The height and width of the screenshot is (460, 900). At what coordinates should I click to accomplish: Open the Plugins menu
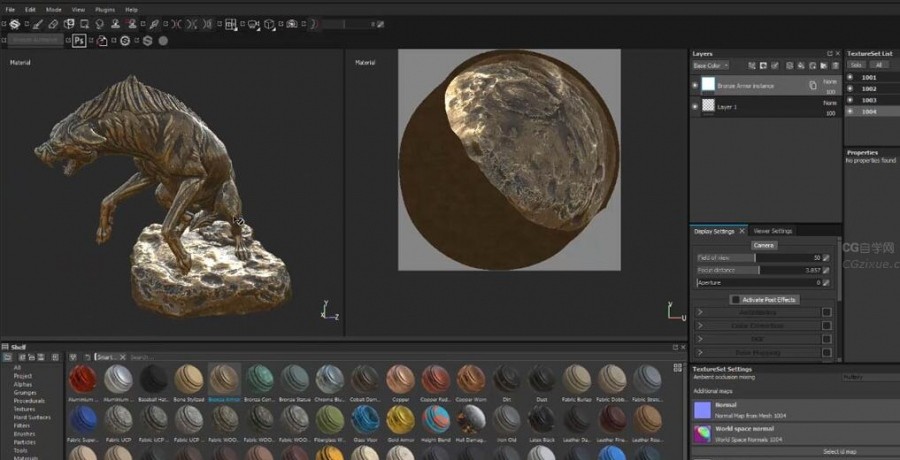[105, 10]
